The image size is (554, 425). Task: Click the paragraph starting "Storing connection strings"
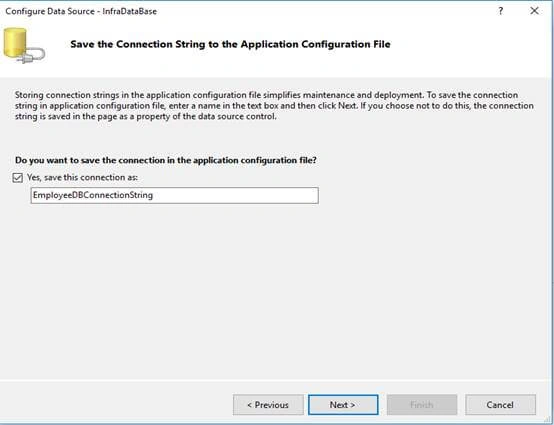pos(274,106)
